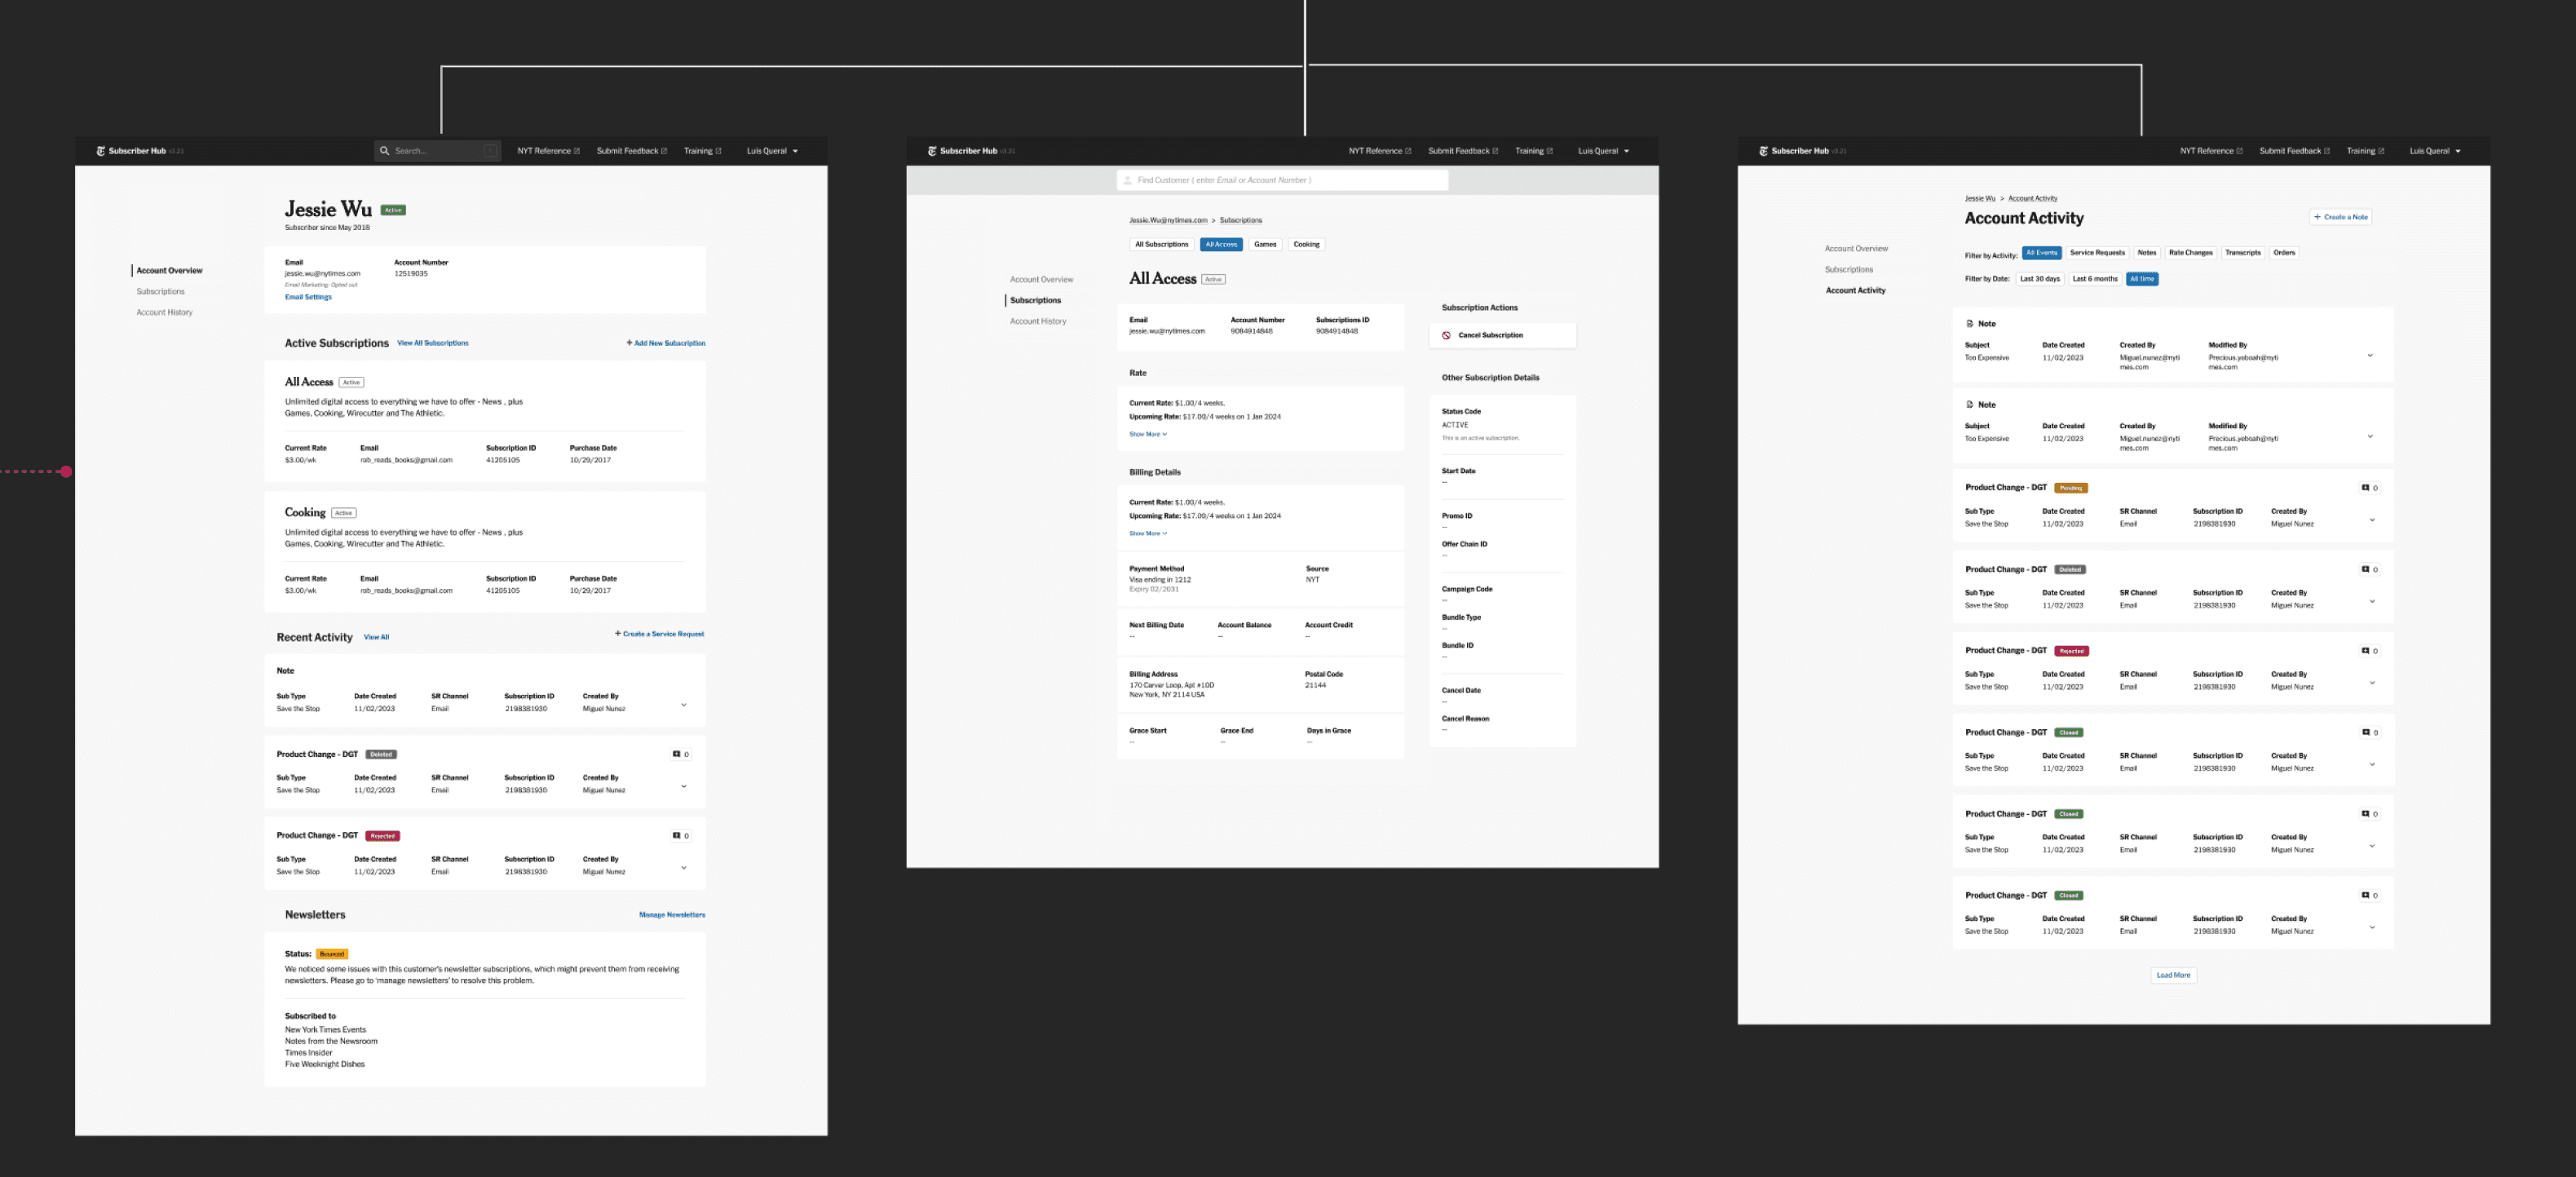The width and height of the screenshot is (2576, 1177).
Task: Click the external-link icon next to Training in the overview frame
Action: 718,151
